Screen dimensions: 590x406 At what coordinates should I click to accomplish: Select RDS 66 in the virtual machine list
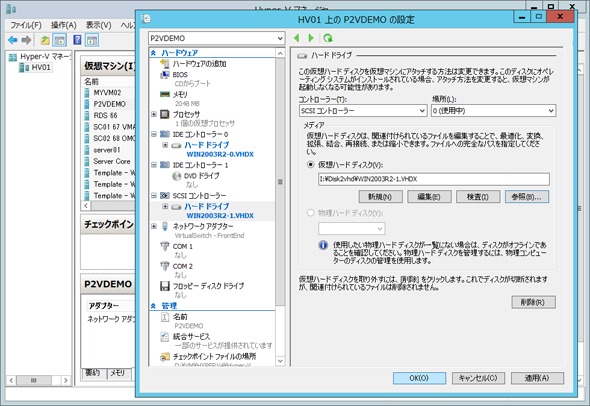pyautogui.click(x=105, y=115)
